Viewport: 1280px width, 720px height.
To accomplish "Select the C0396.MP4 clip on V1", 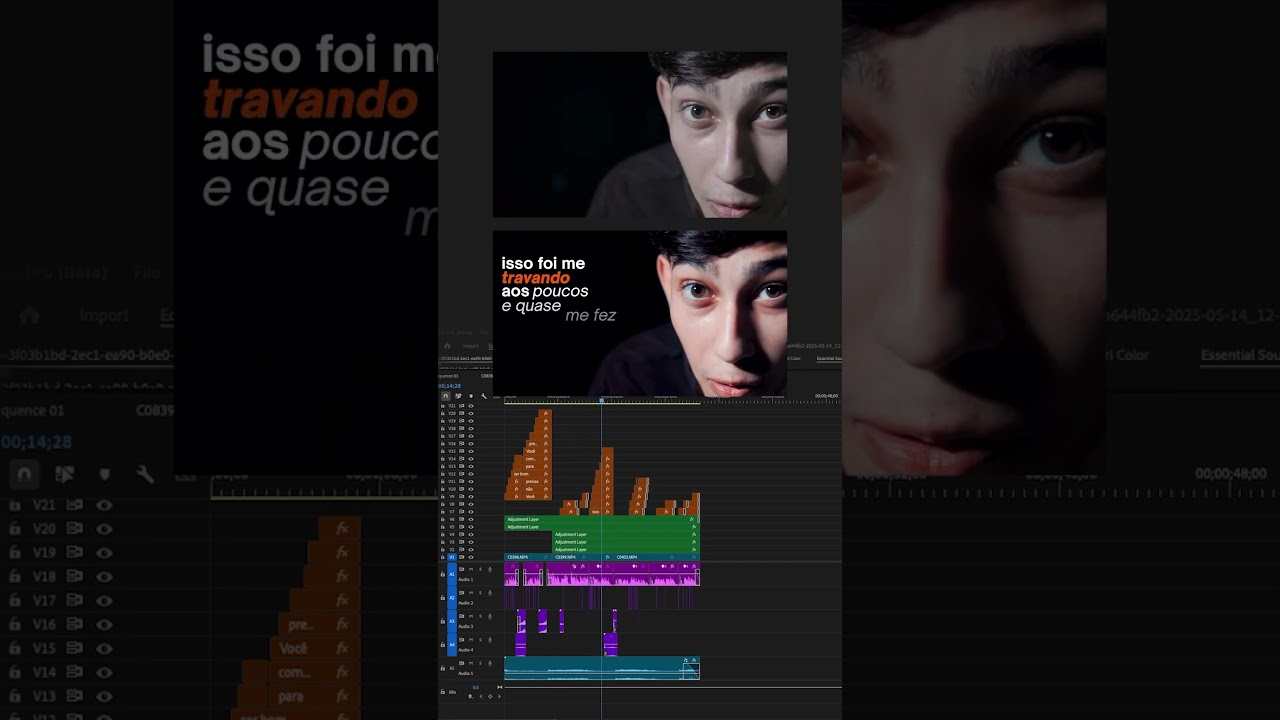I will 528,557.
